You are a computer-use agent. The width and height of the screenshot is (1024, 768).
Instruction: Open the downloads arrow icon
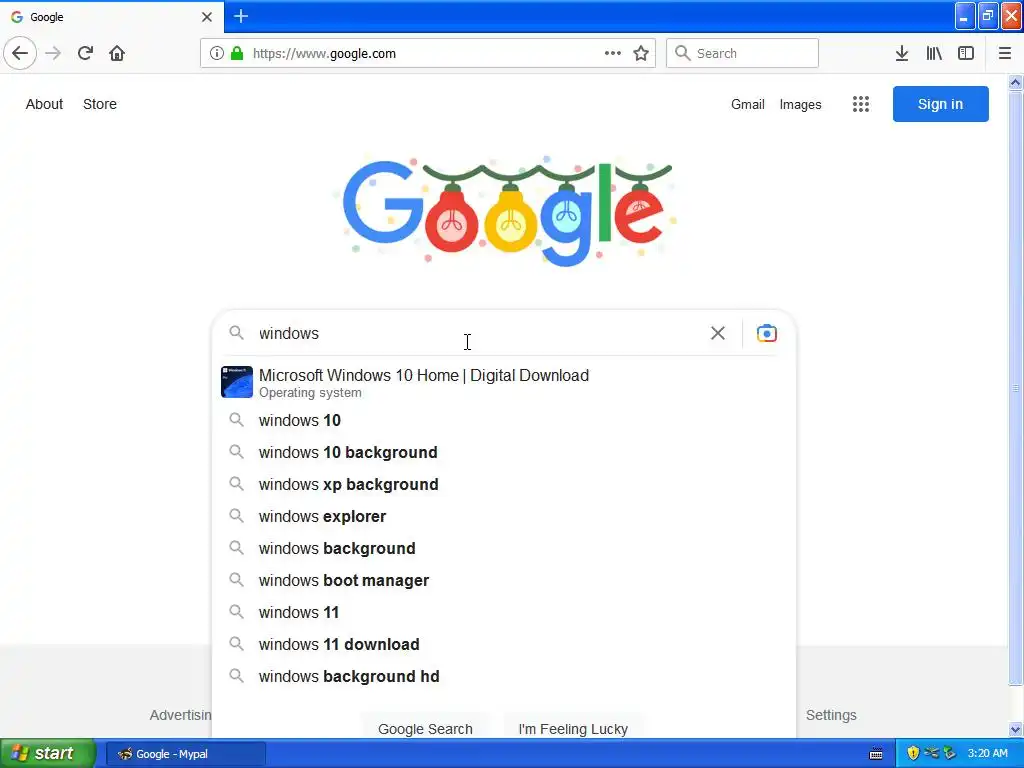[902, 54]
